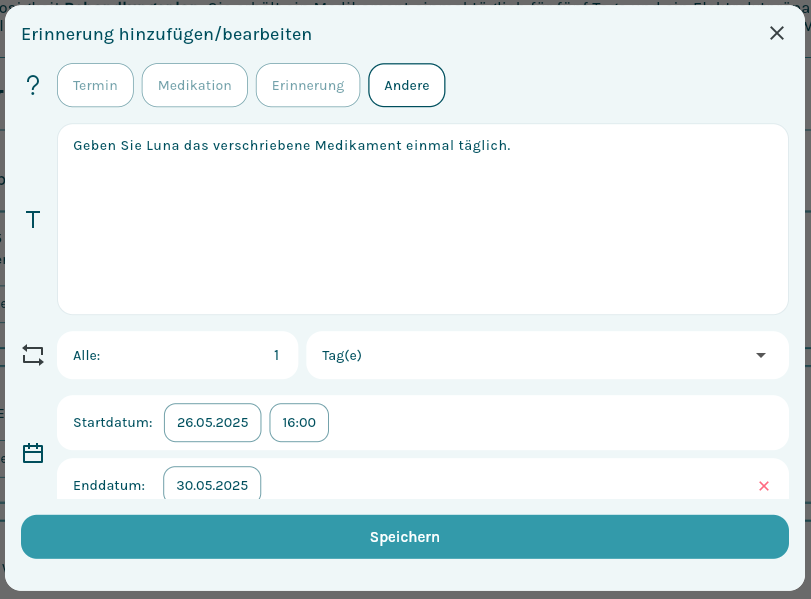Expand the interval unit list via arrow

761,355
